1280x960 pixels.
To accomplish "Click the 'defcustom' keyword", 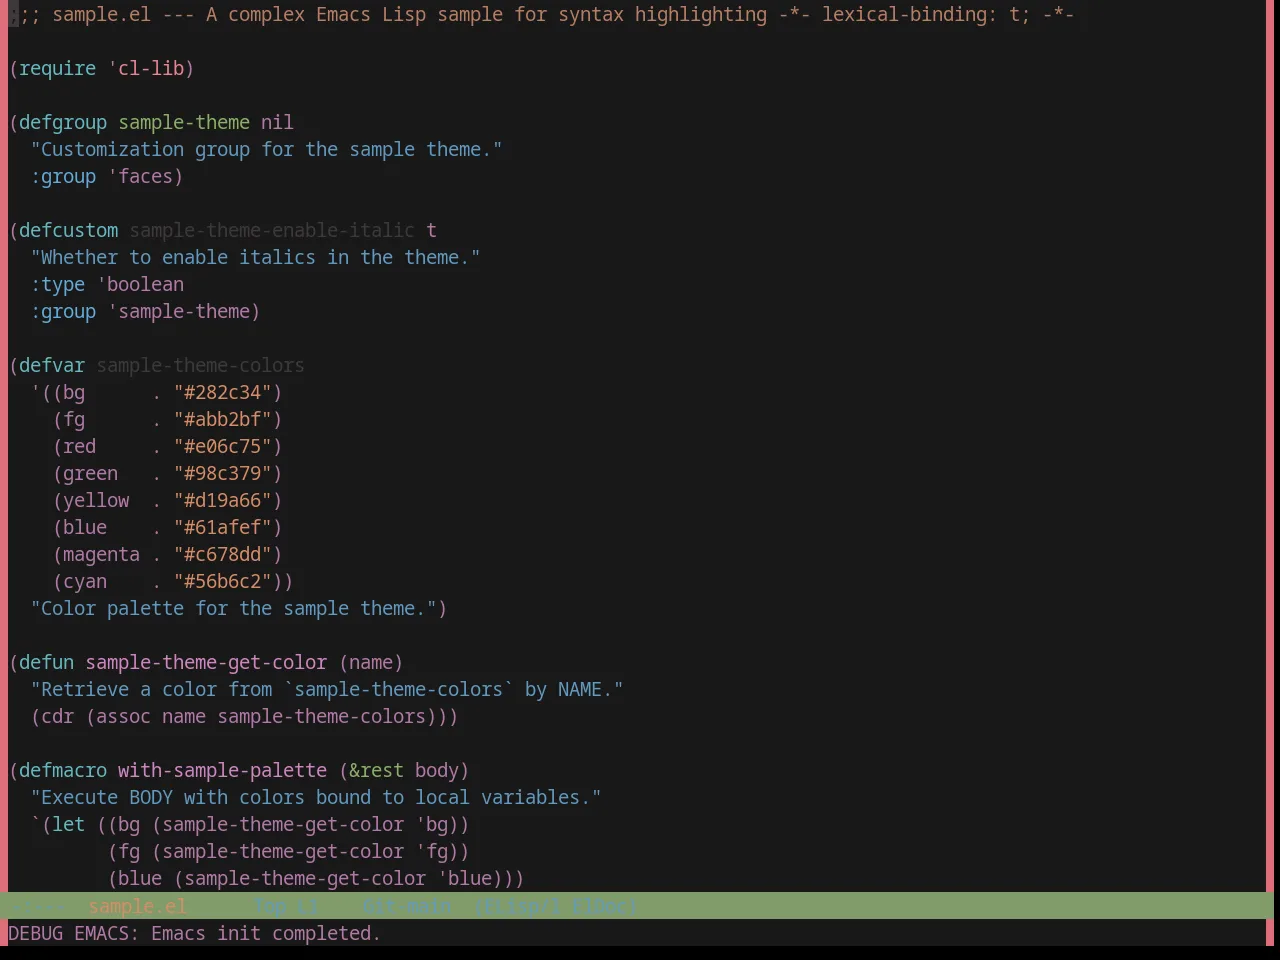I will [x=69, y=230].
